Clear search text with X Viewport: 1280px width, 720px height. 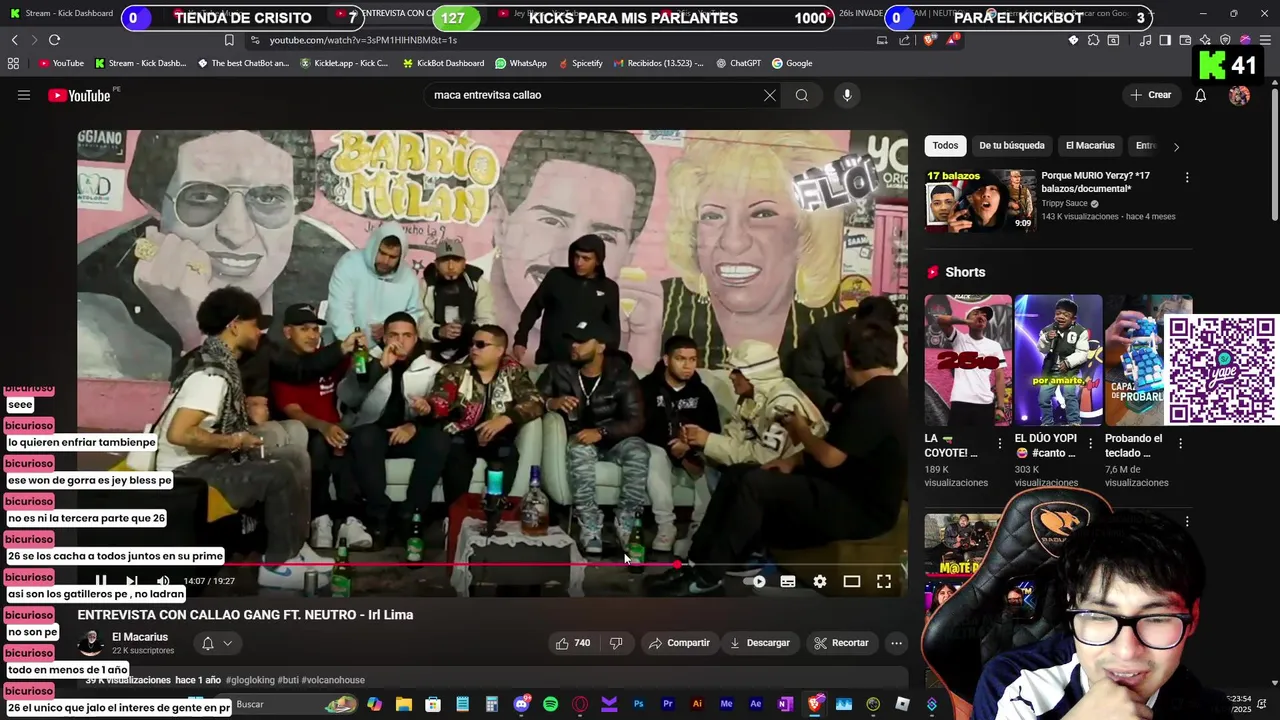coord(770,95)
